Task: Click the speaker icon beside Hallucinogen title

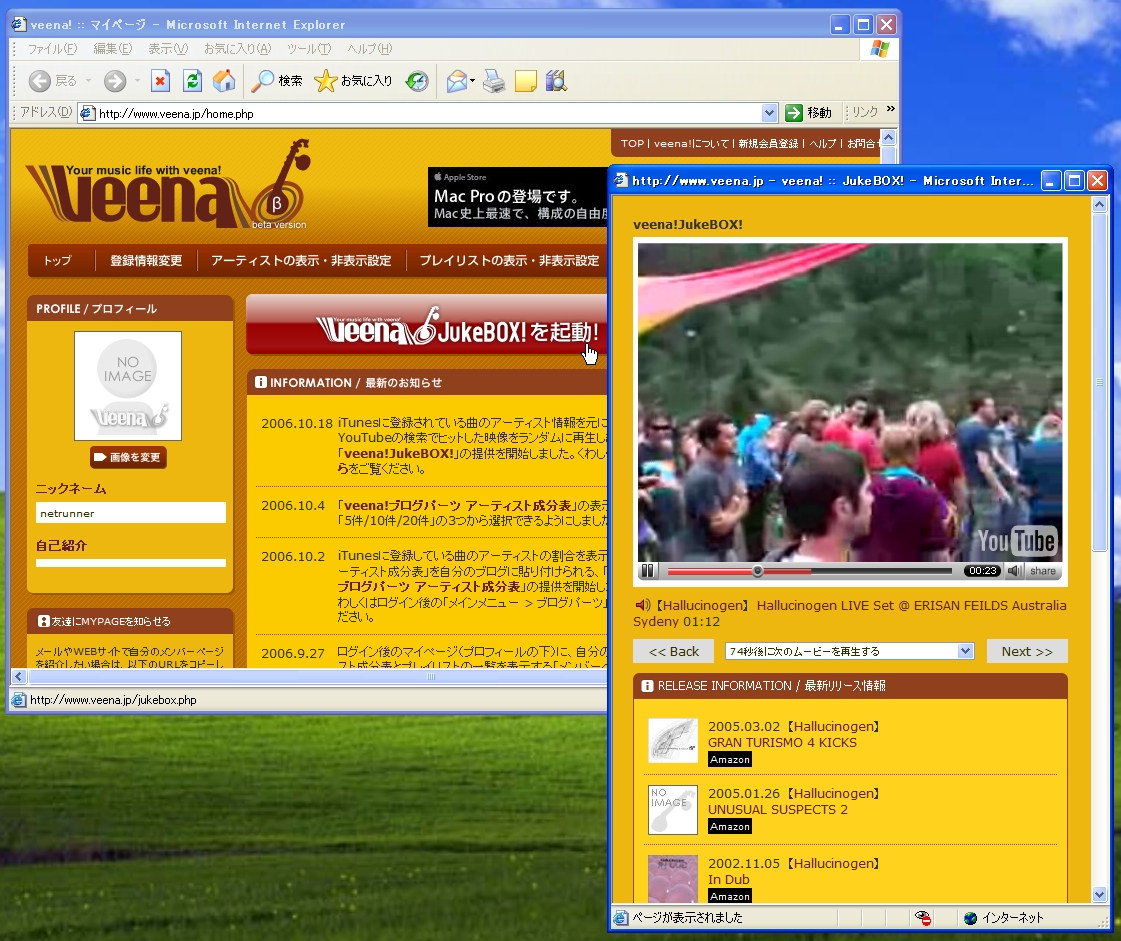Action: coord(642,605)
